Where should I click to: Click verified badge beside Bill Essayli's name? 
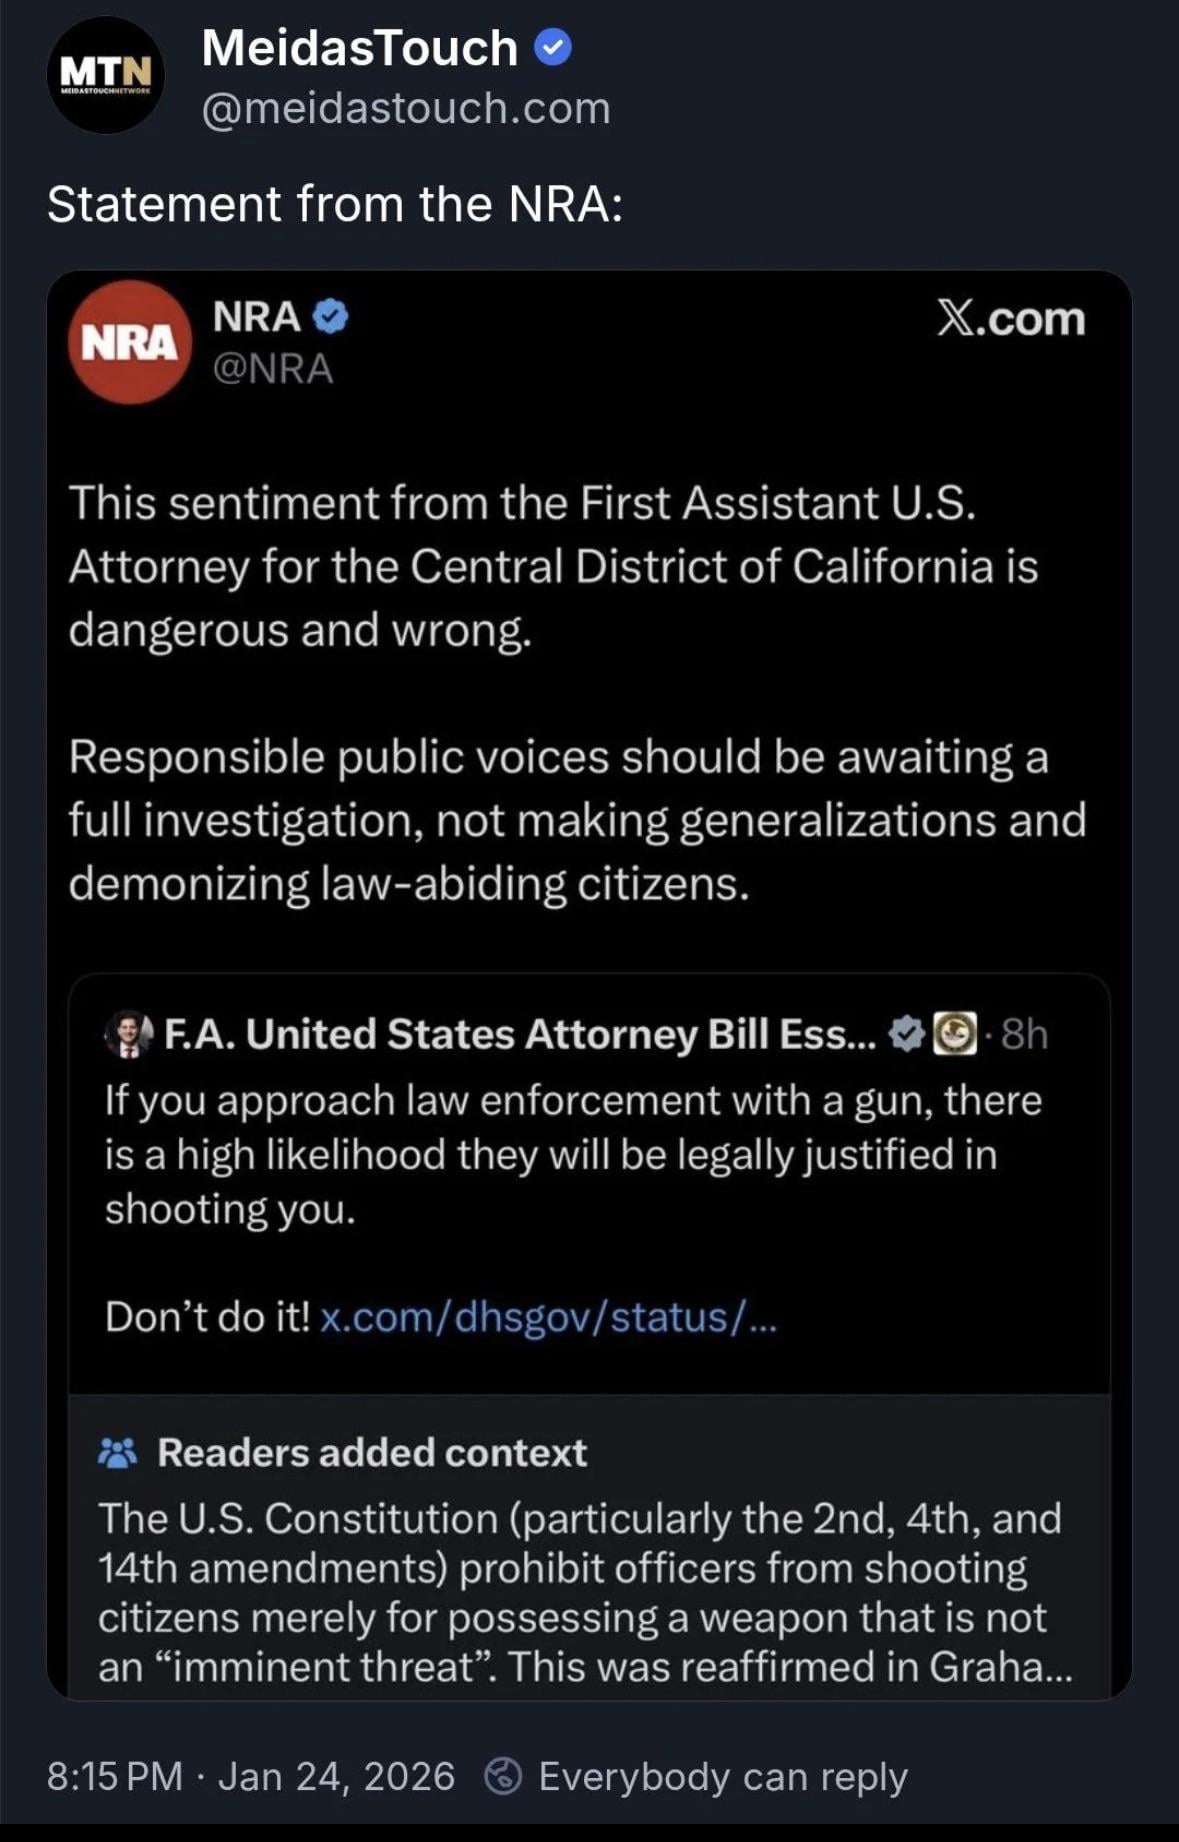(x=907, y=1034)
